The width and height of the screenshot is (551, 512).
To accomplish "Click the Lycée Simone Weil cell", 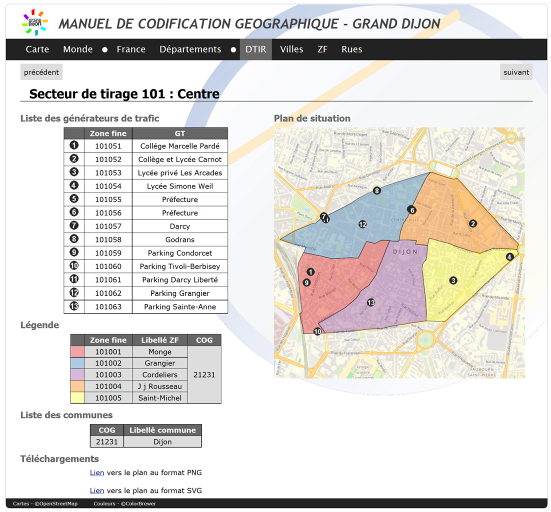I will pyautogui.click(x=180, y=186).
